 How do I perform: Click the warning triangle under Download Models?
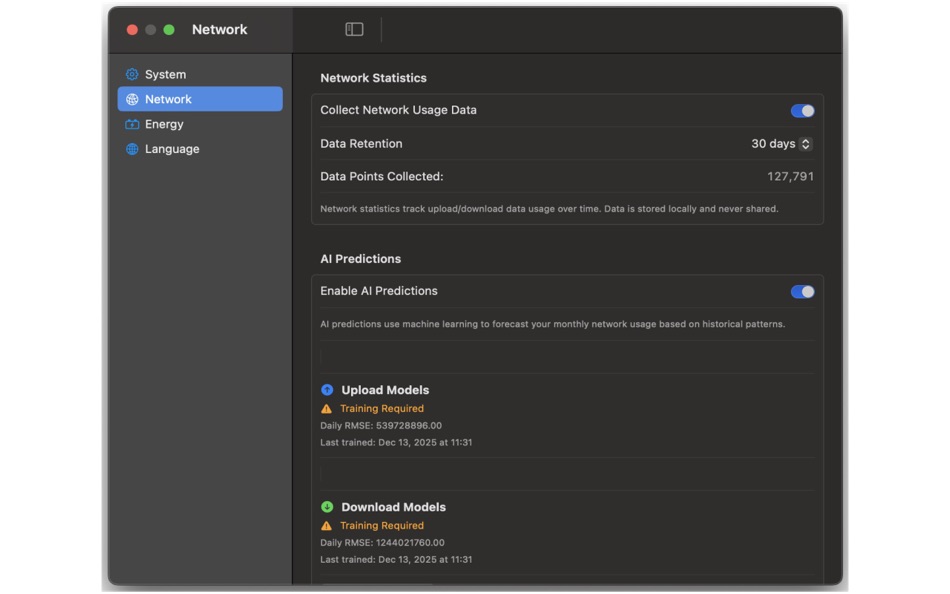(x=325, y=525)
